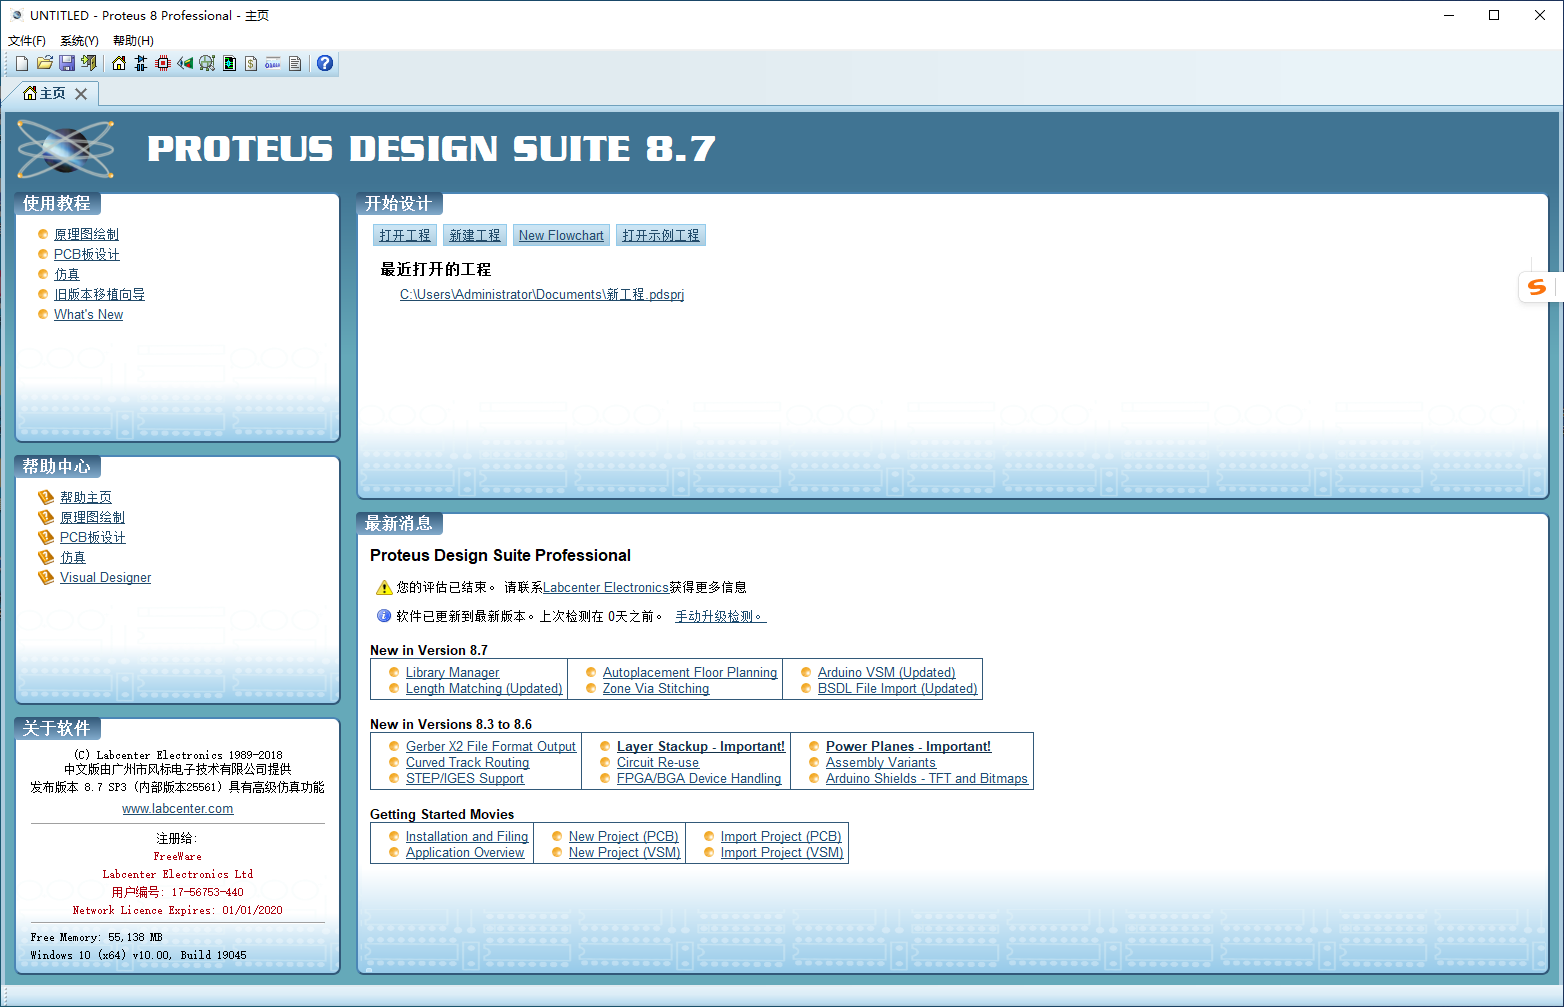
Task: Open the Source Code toolbar icon
Action: point(273,63)
